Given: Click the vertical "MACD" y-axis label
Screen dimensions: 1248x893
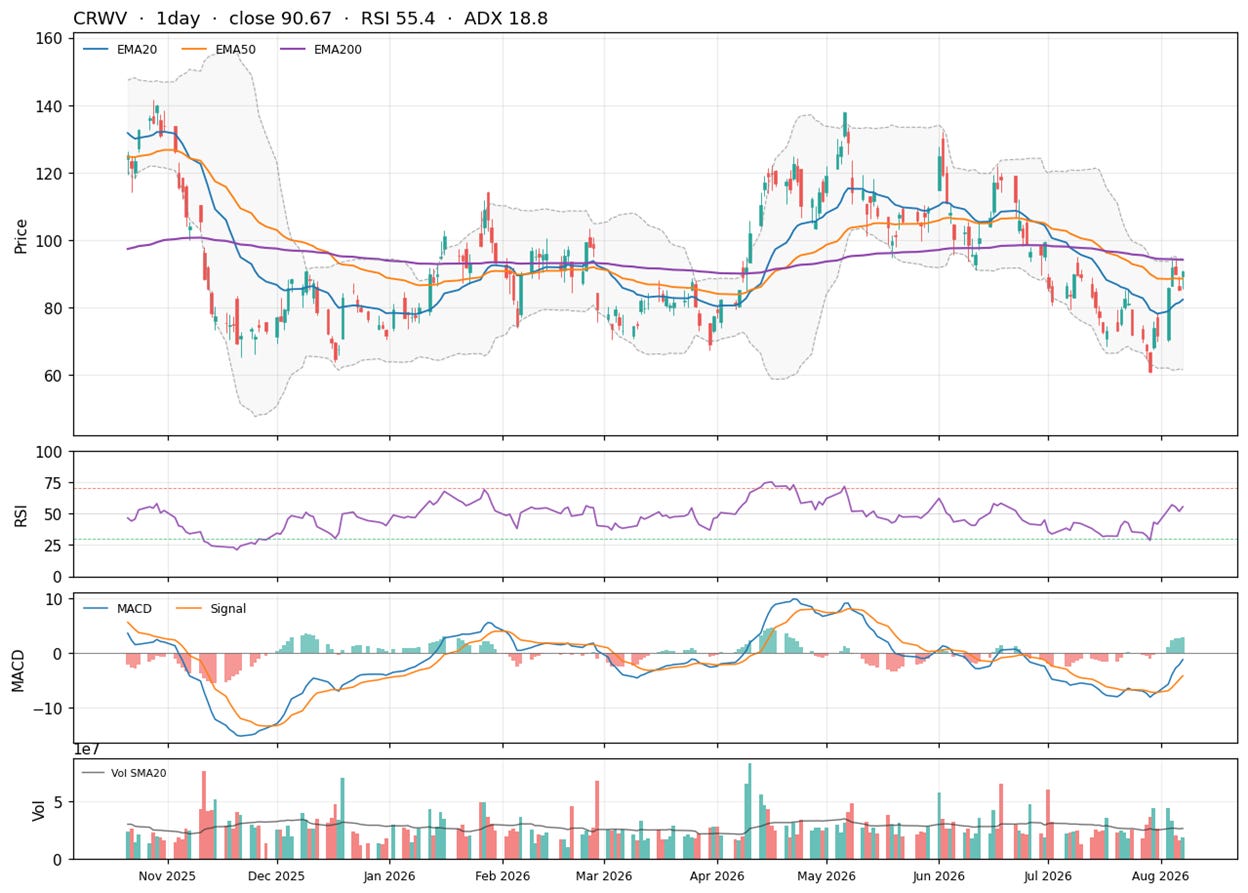Looking at the screenshot, I should tap(17, 669).
